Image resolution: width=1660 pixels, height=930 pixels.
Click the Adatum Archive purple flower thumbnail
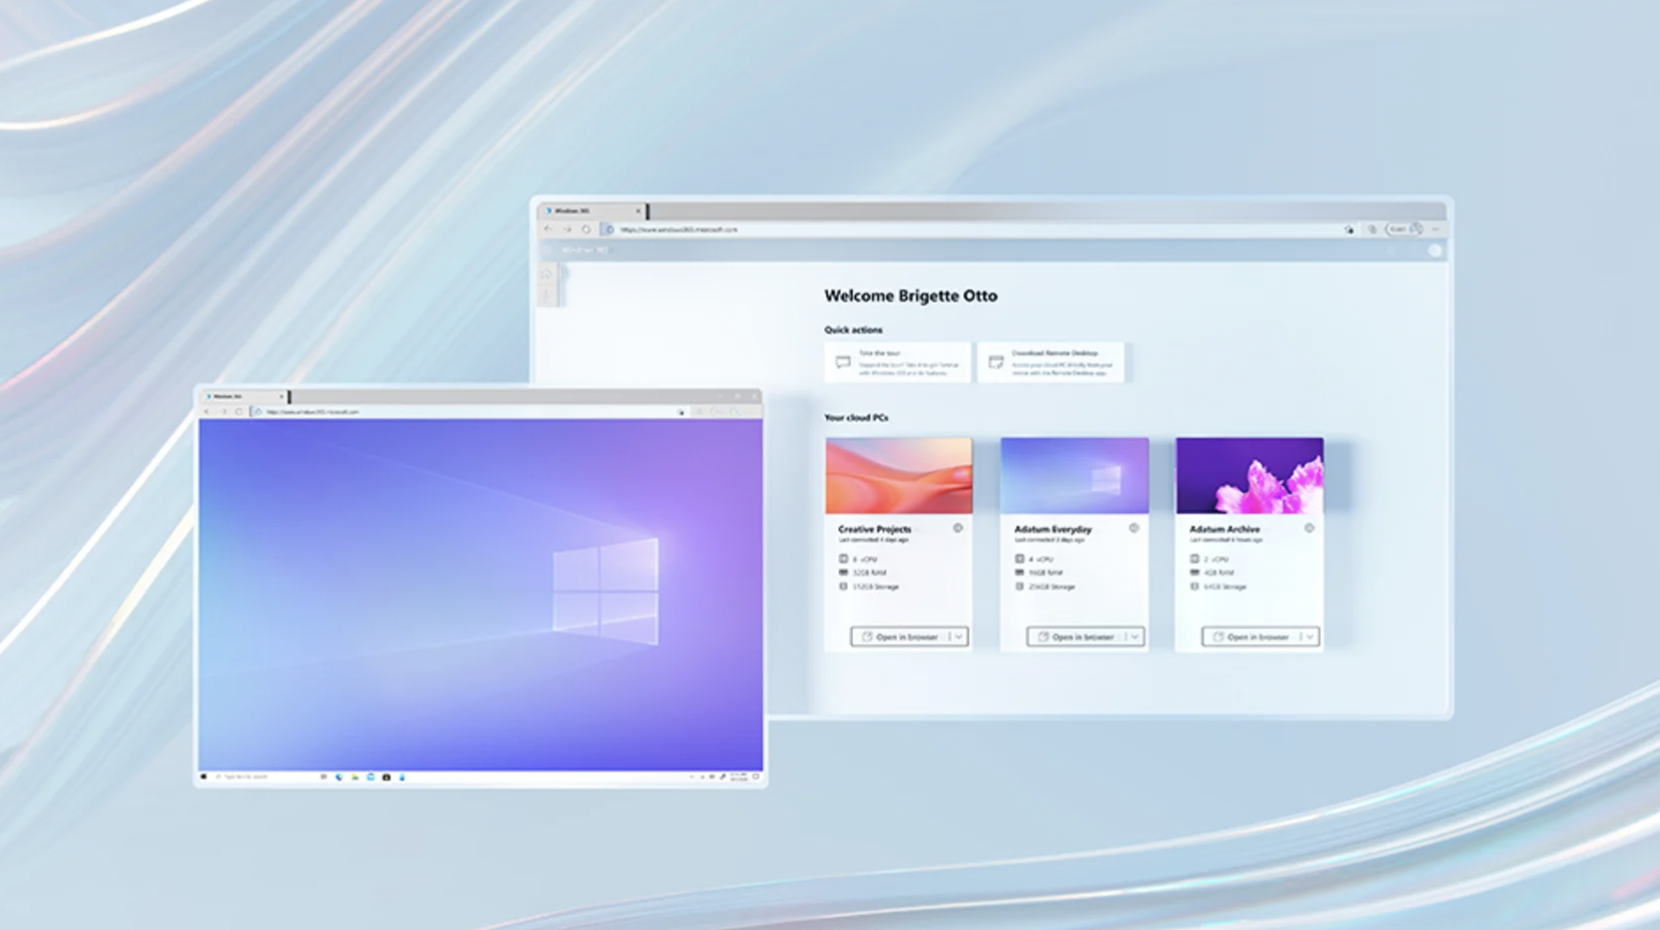(1249, 475)
